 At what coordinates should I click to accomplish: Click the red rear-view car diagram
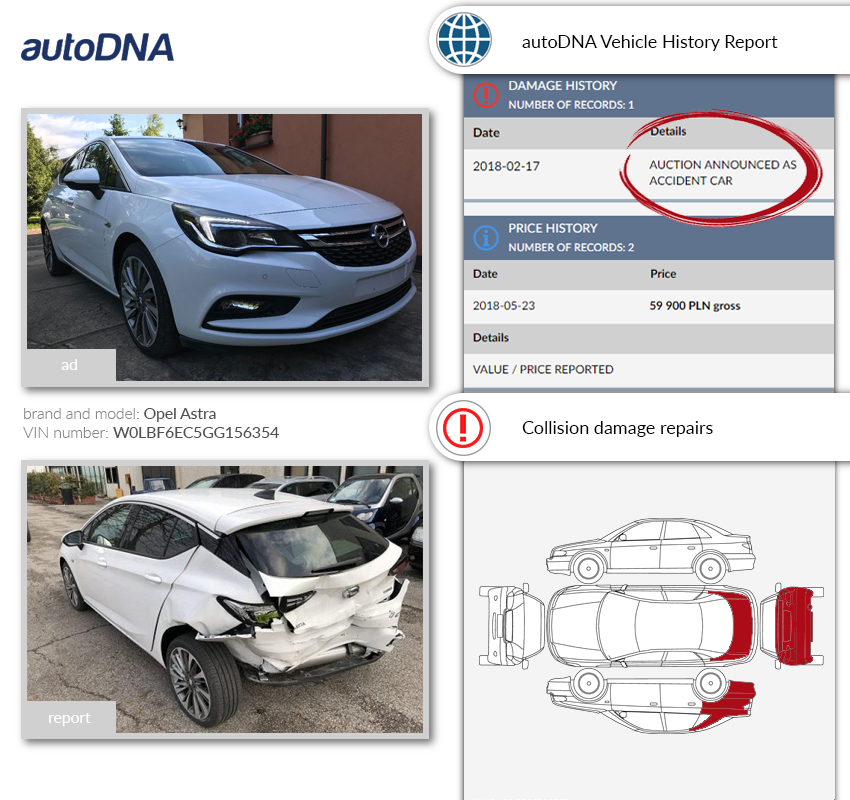(x=792, y=625)
